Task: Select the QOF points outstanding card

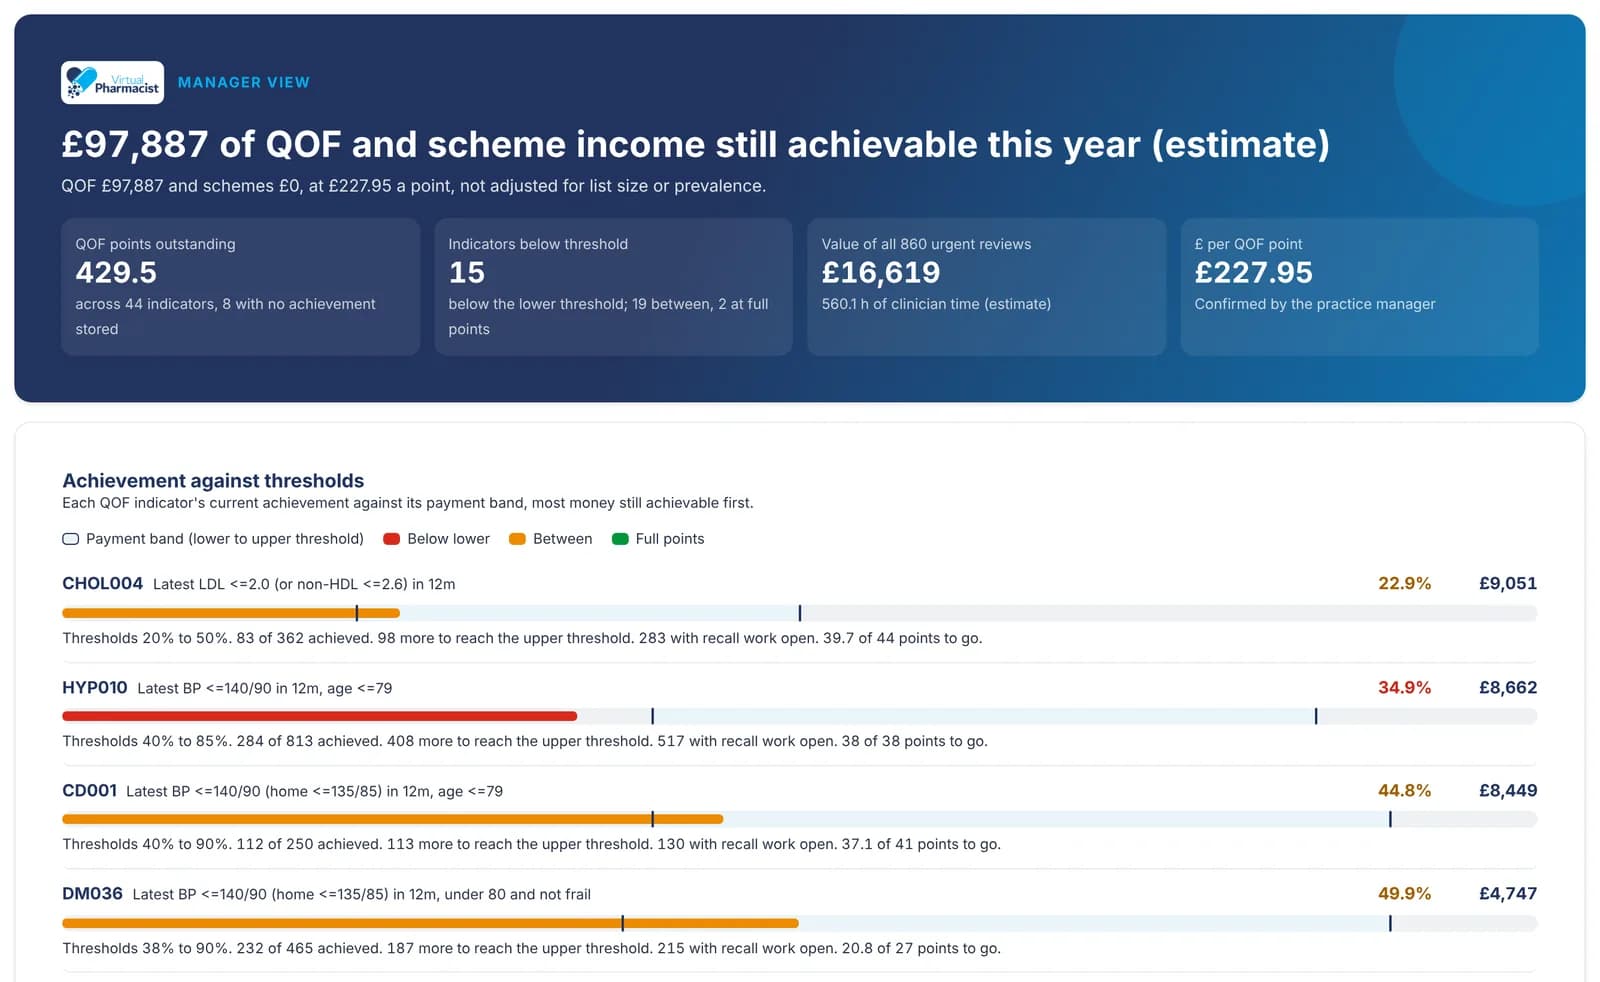Action: coord(240,287)
